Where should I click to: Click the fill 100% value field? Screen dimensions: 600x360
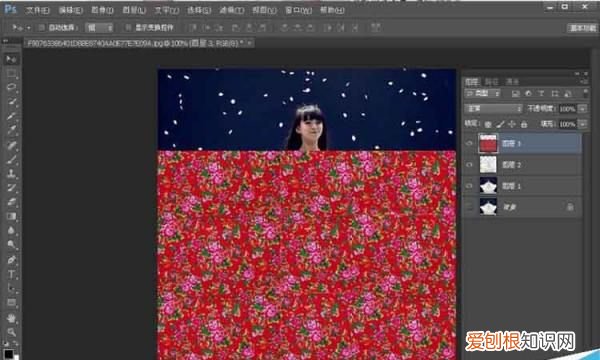567,124
